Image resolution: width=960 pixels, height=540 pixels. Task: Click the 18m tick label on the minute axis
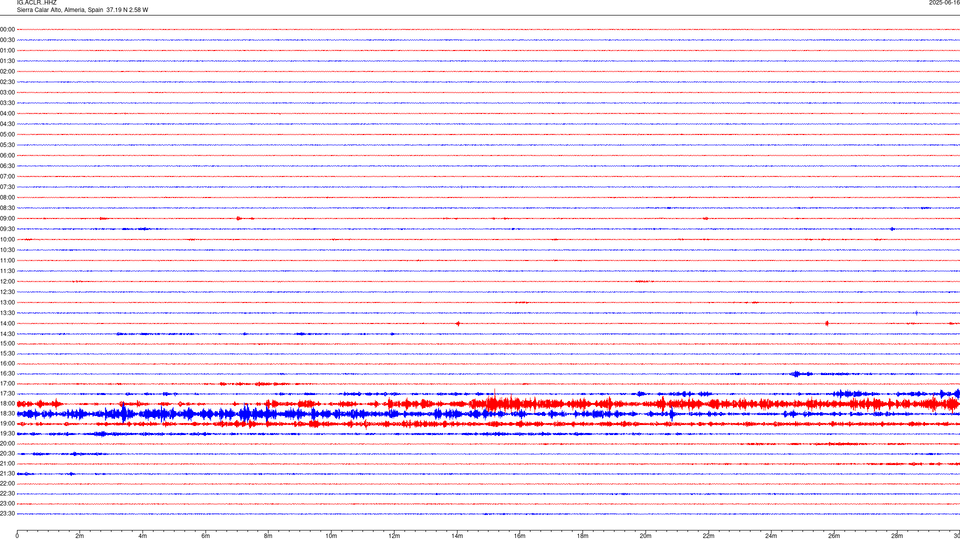[x=582, y=536]
